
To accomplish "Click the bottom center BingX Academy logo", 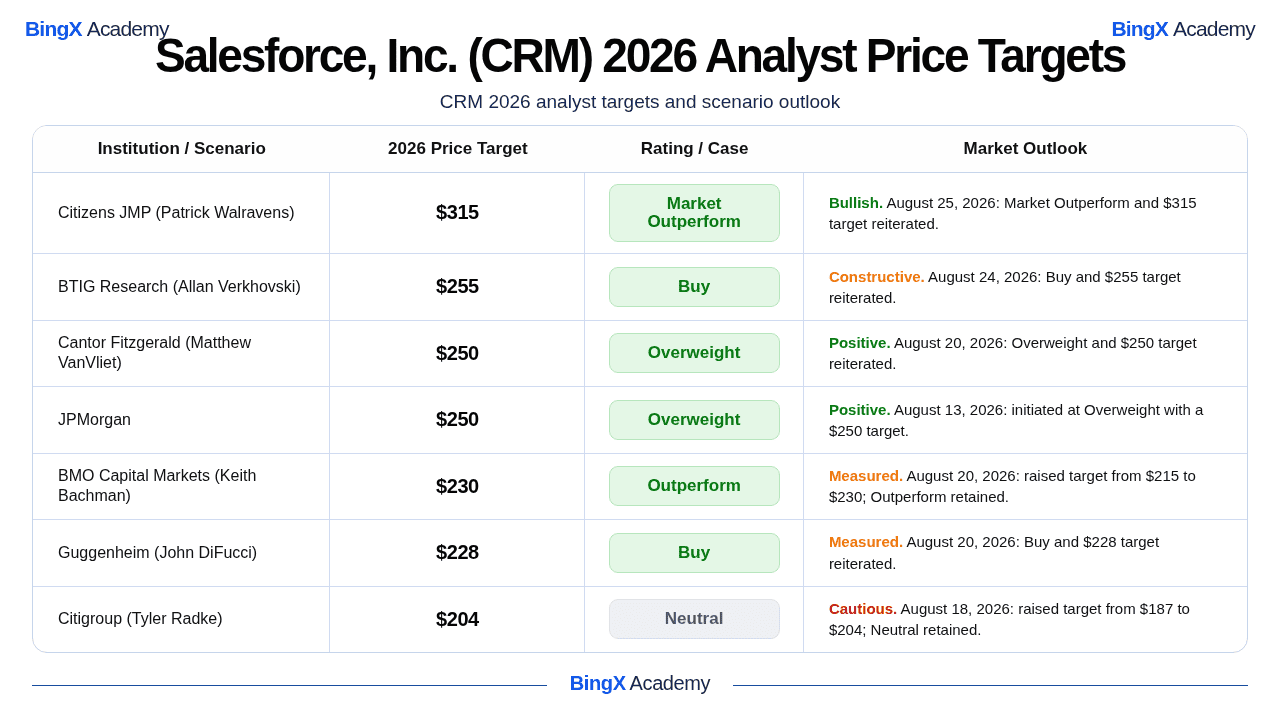I will point(640,683).
